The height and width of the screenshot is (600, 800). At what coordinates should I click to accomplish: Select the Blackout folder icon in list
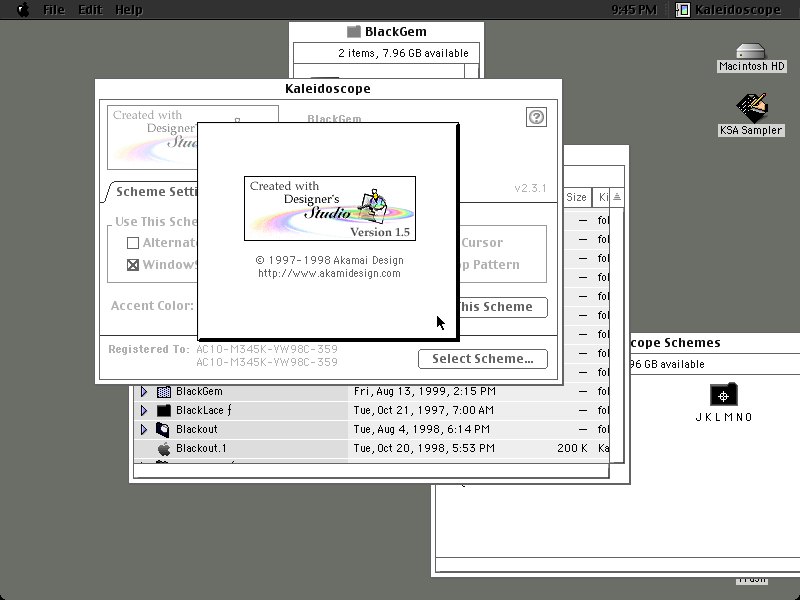pos(163,430)
